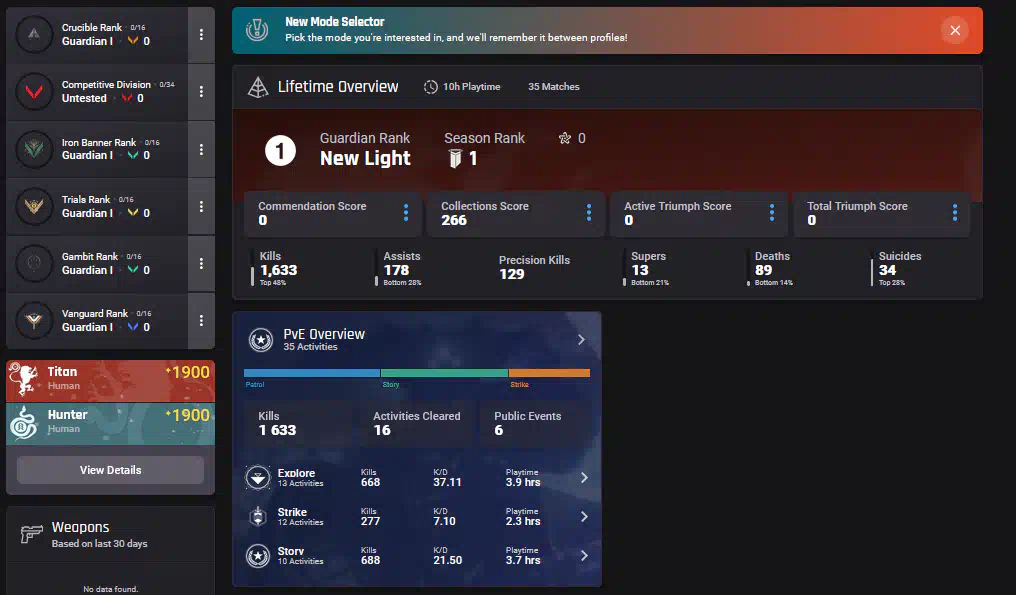Click the green Story bar segment
Viewport: 1016px width, 595px height.
444,373
